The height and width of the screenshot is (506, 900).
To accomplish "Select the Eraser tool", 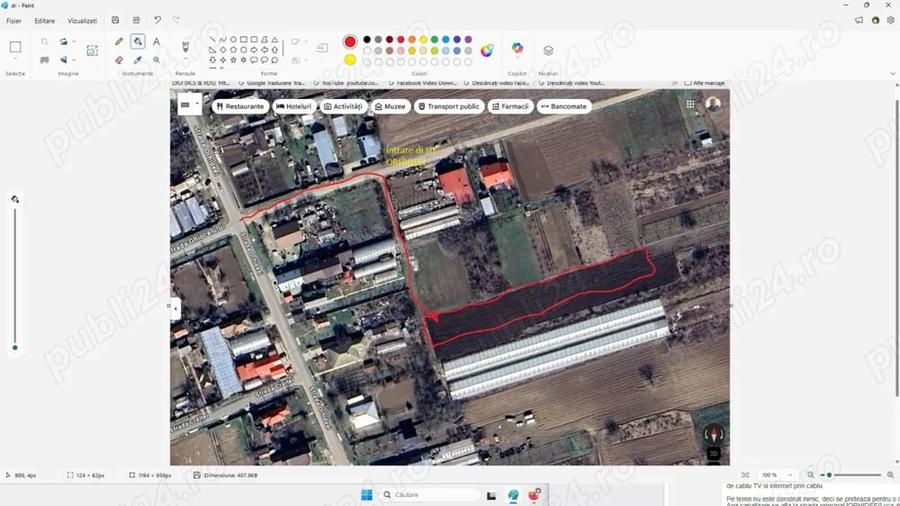I will [119, 60].
